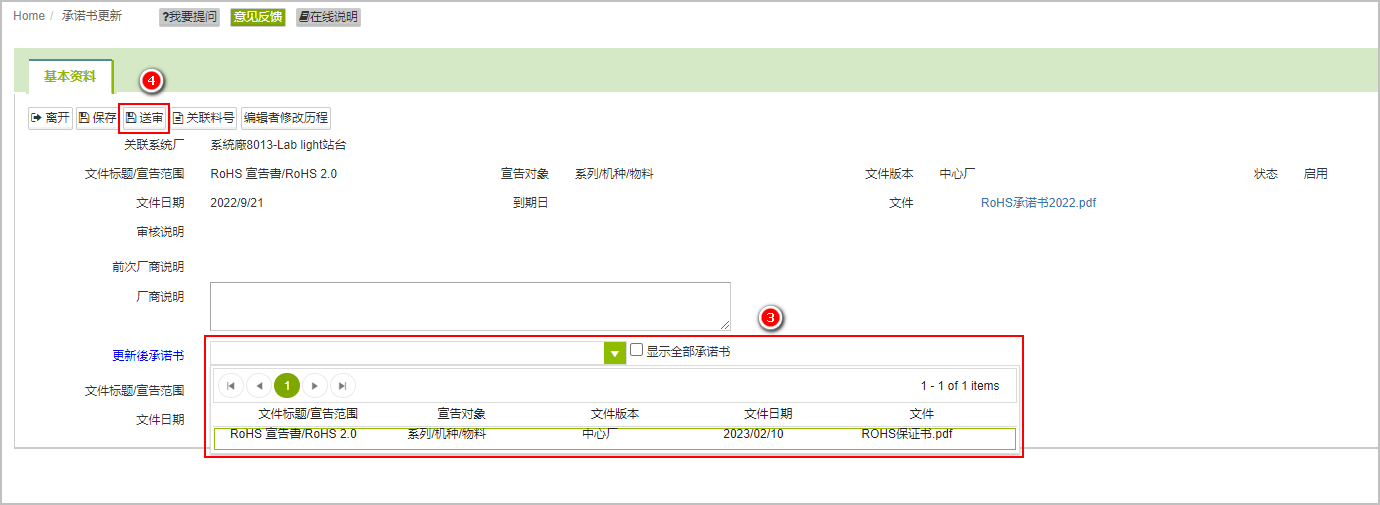Click the 离开 (leave) toolbar button
Screen dimensions: 1380x505
(50, 118)
